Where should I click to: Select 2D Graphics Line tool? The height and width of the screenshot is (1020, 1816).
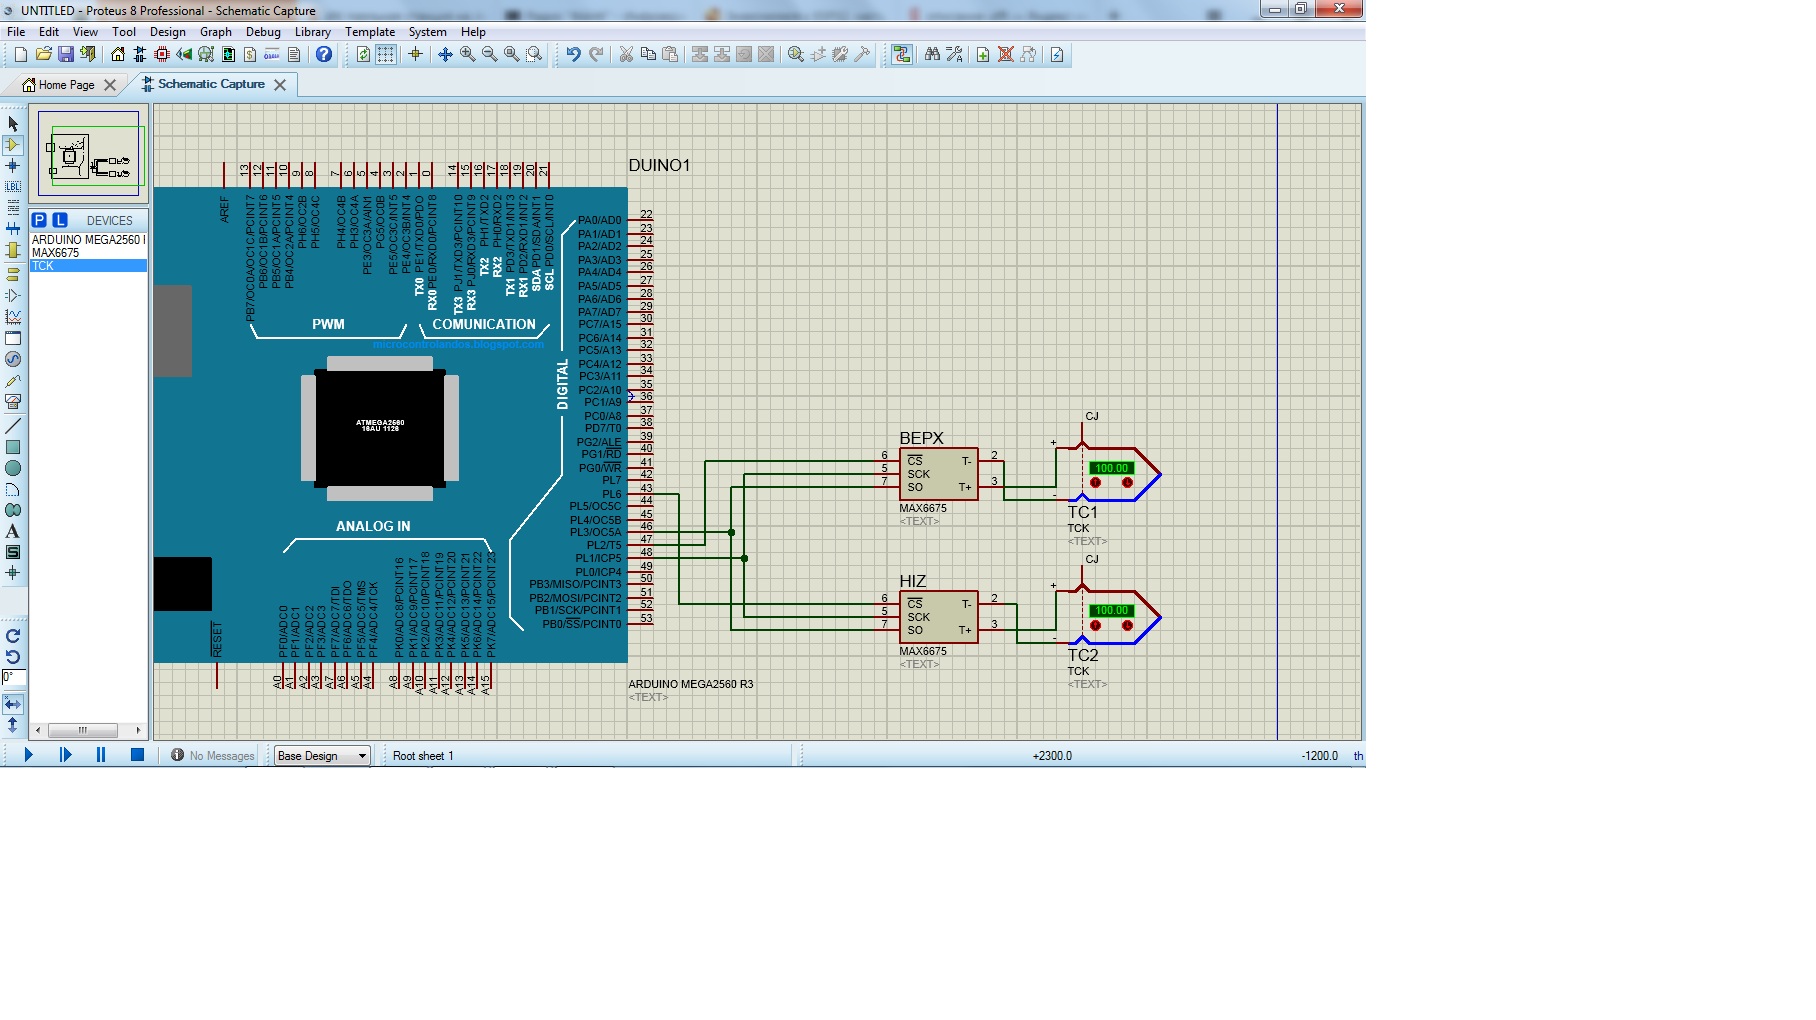13,426
